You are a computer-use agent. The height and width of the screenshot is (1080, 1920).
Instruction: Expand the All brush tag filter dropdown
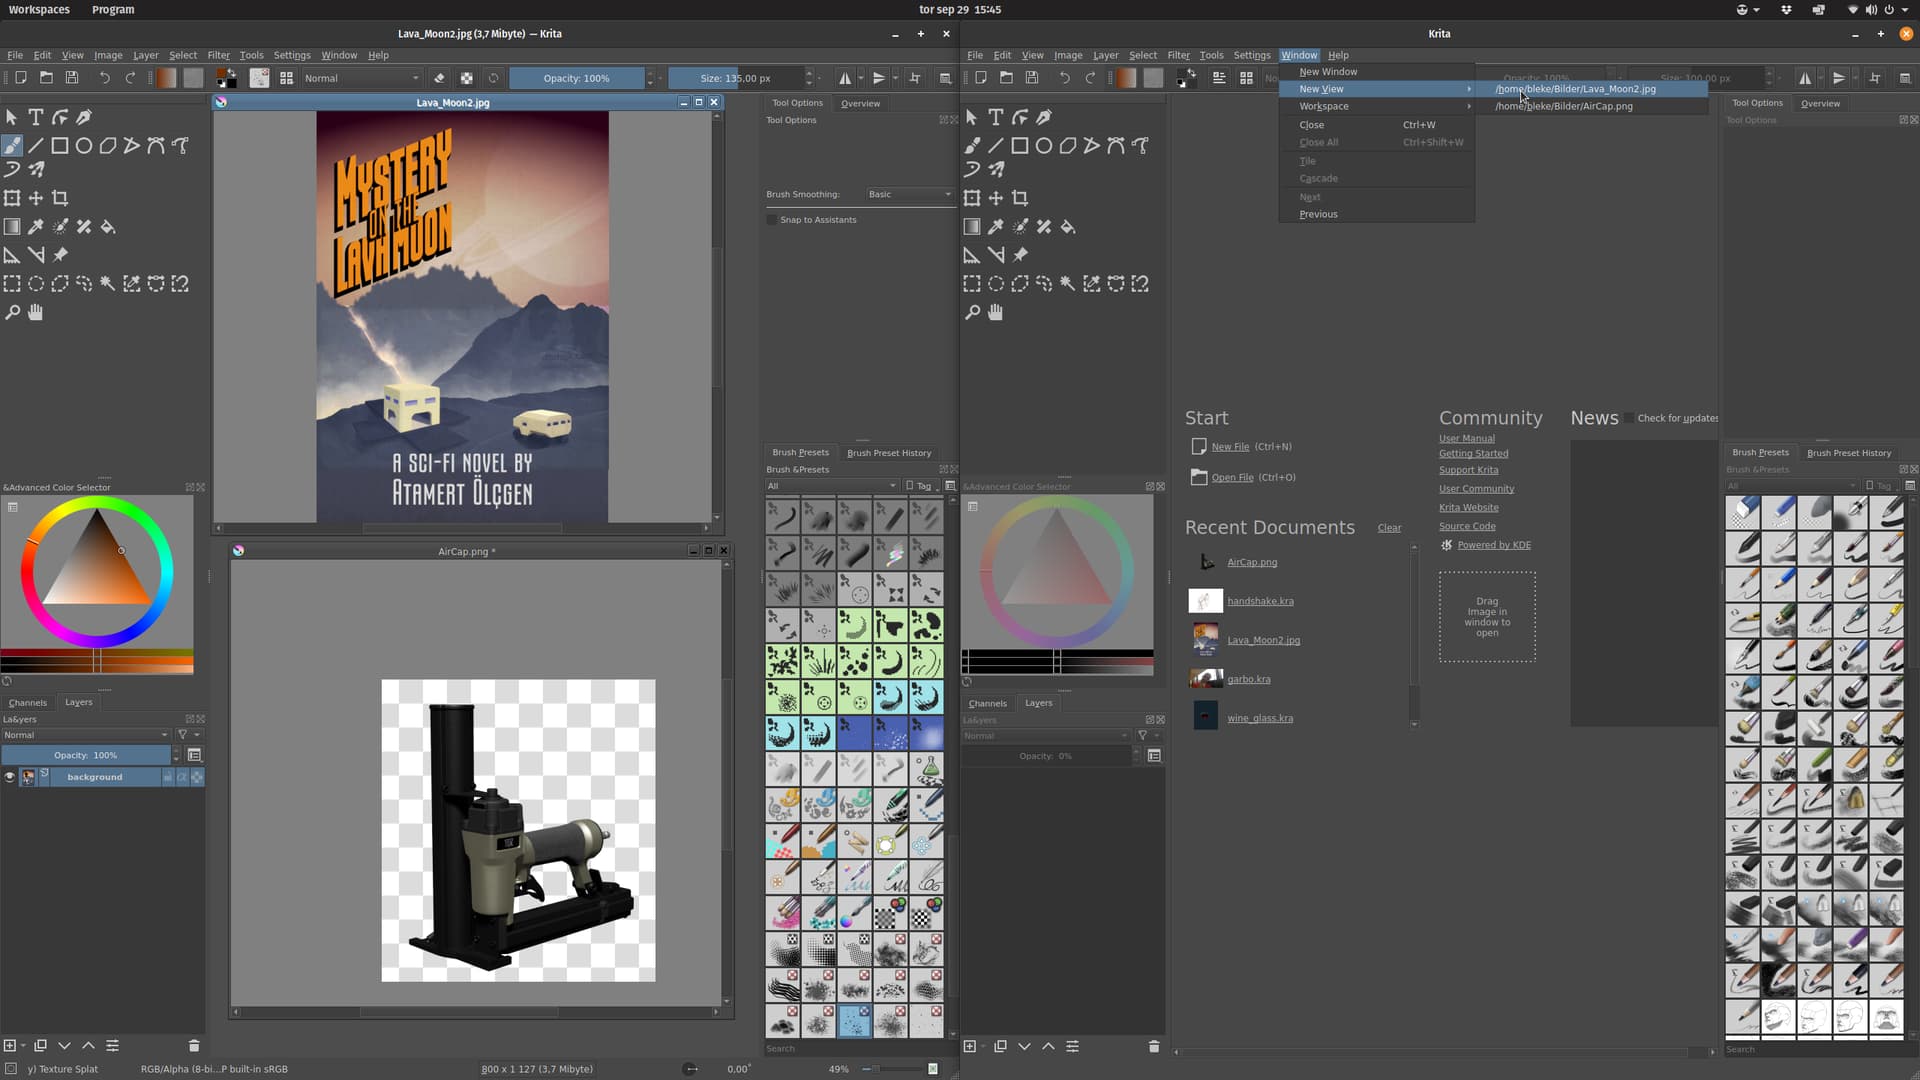click(x=831, y=486)
